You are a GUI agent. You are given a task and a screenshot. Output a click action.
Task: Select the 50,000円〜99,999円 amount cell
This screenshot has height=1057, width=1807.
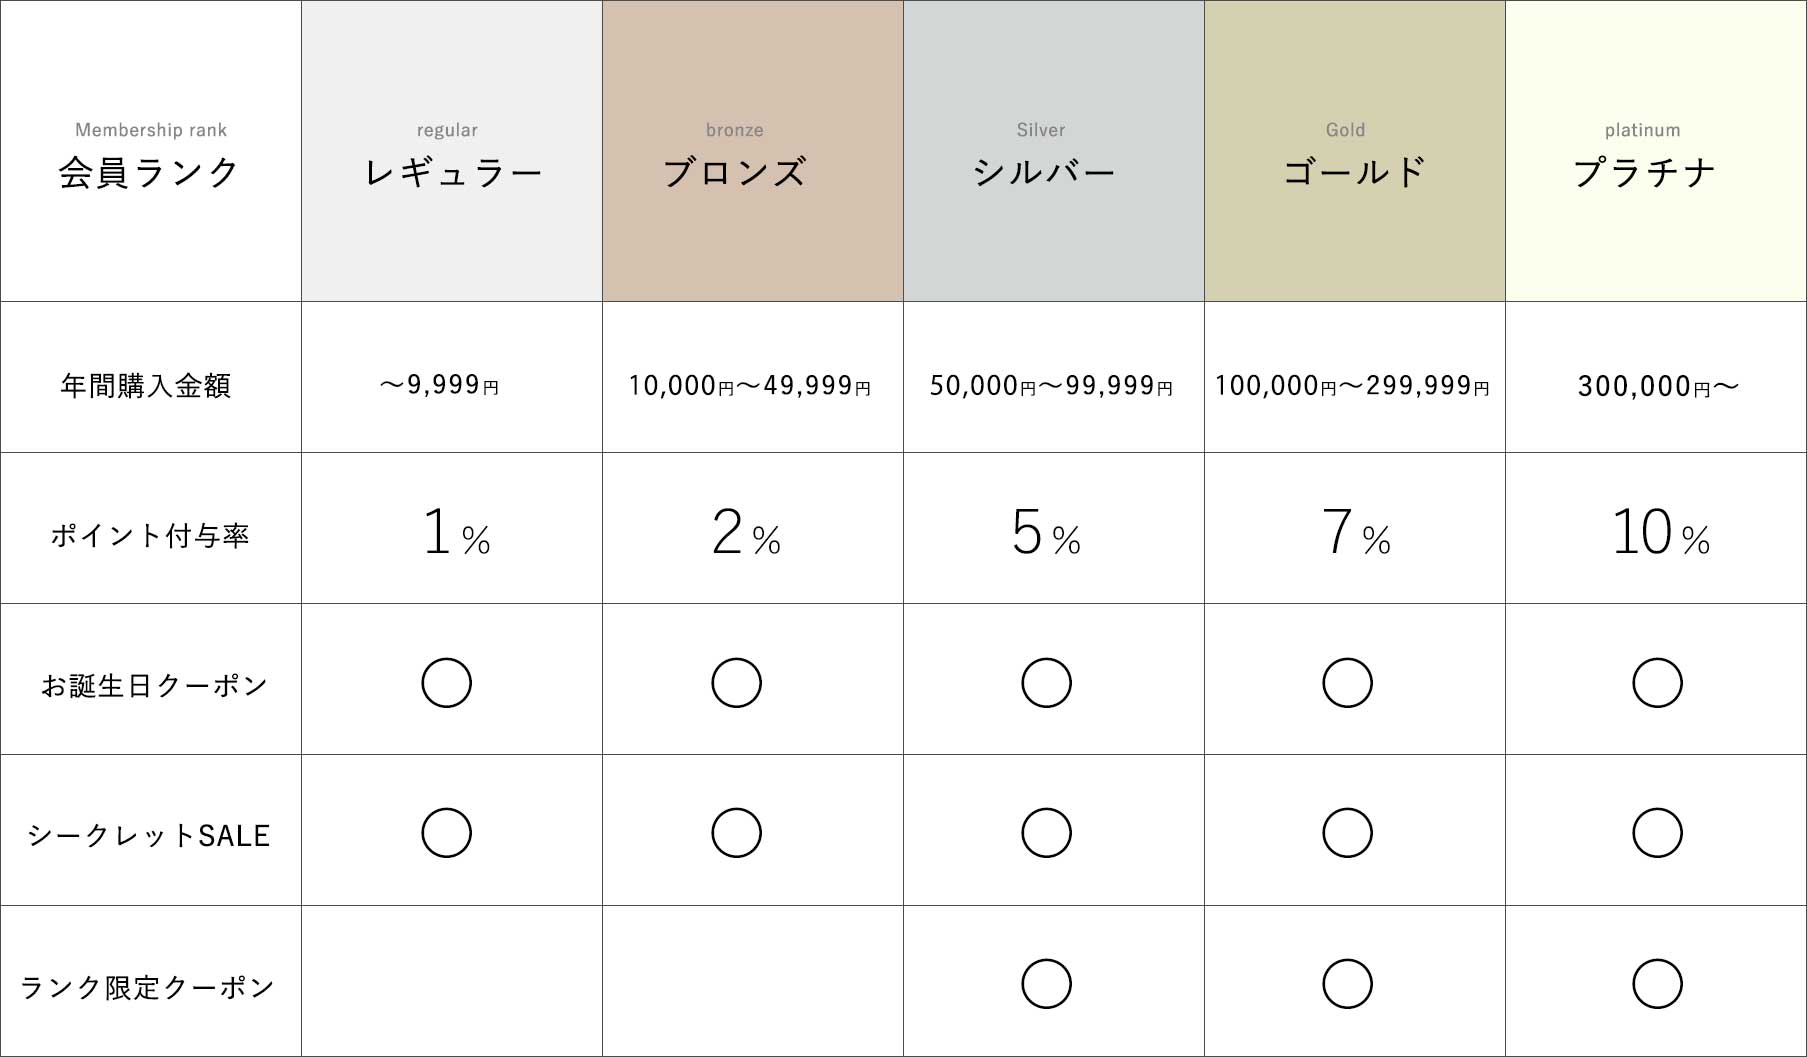point(1051,385)
